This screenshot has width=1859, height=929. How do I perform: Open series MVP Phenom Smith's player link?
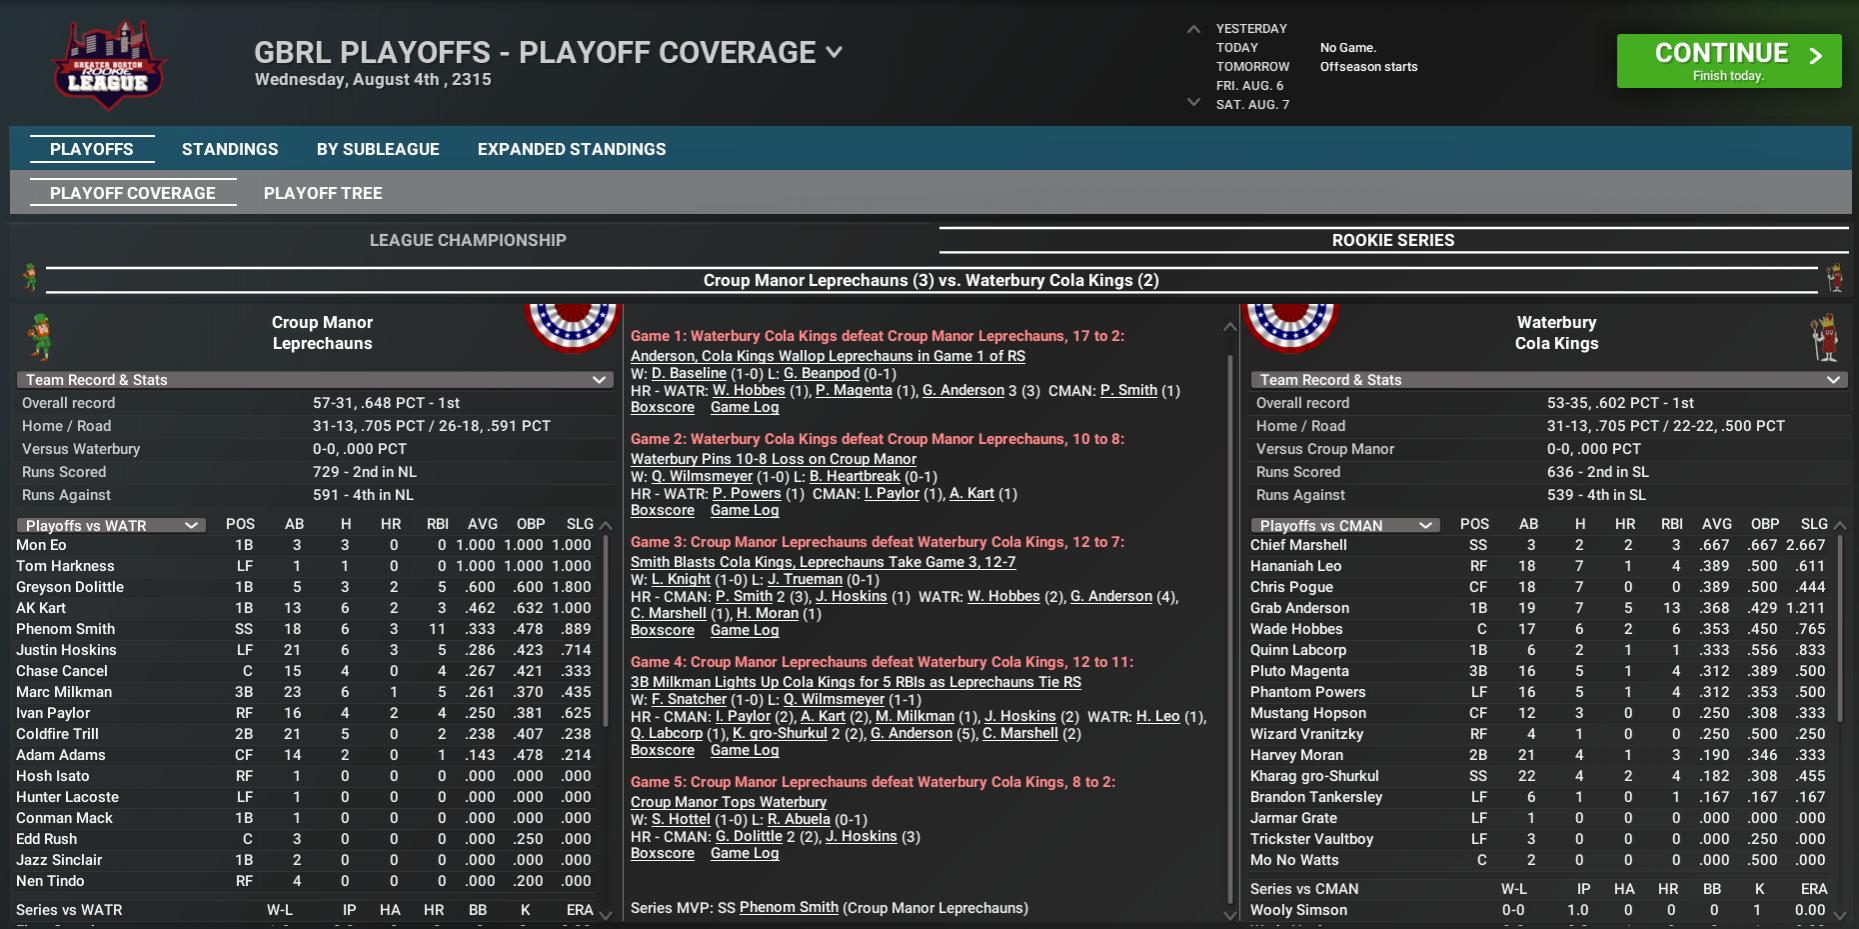[788, 908]
